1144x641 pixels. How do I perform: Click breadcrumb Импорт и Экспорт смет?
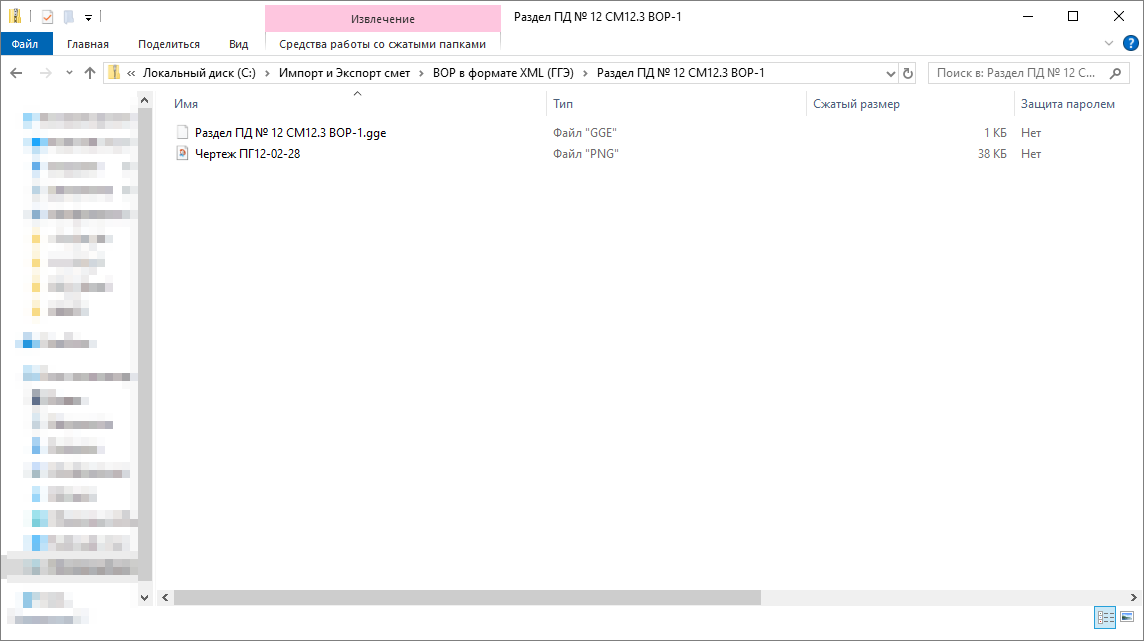coord(345,73)
